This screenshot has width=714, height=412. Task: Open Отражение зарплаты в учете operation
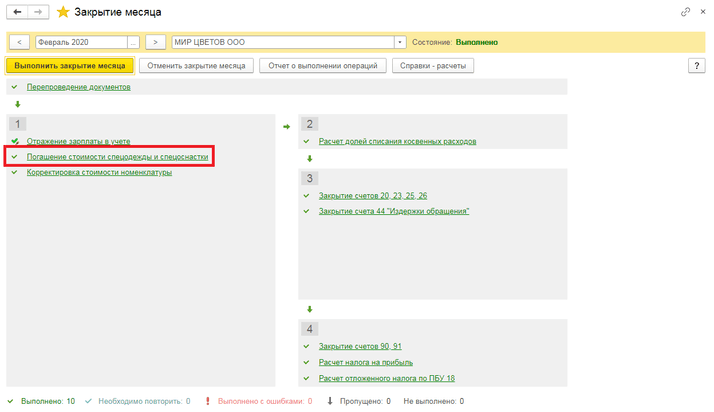[x=78, y=142]
